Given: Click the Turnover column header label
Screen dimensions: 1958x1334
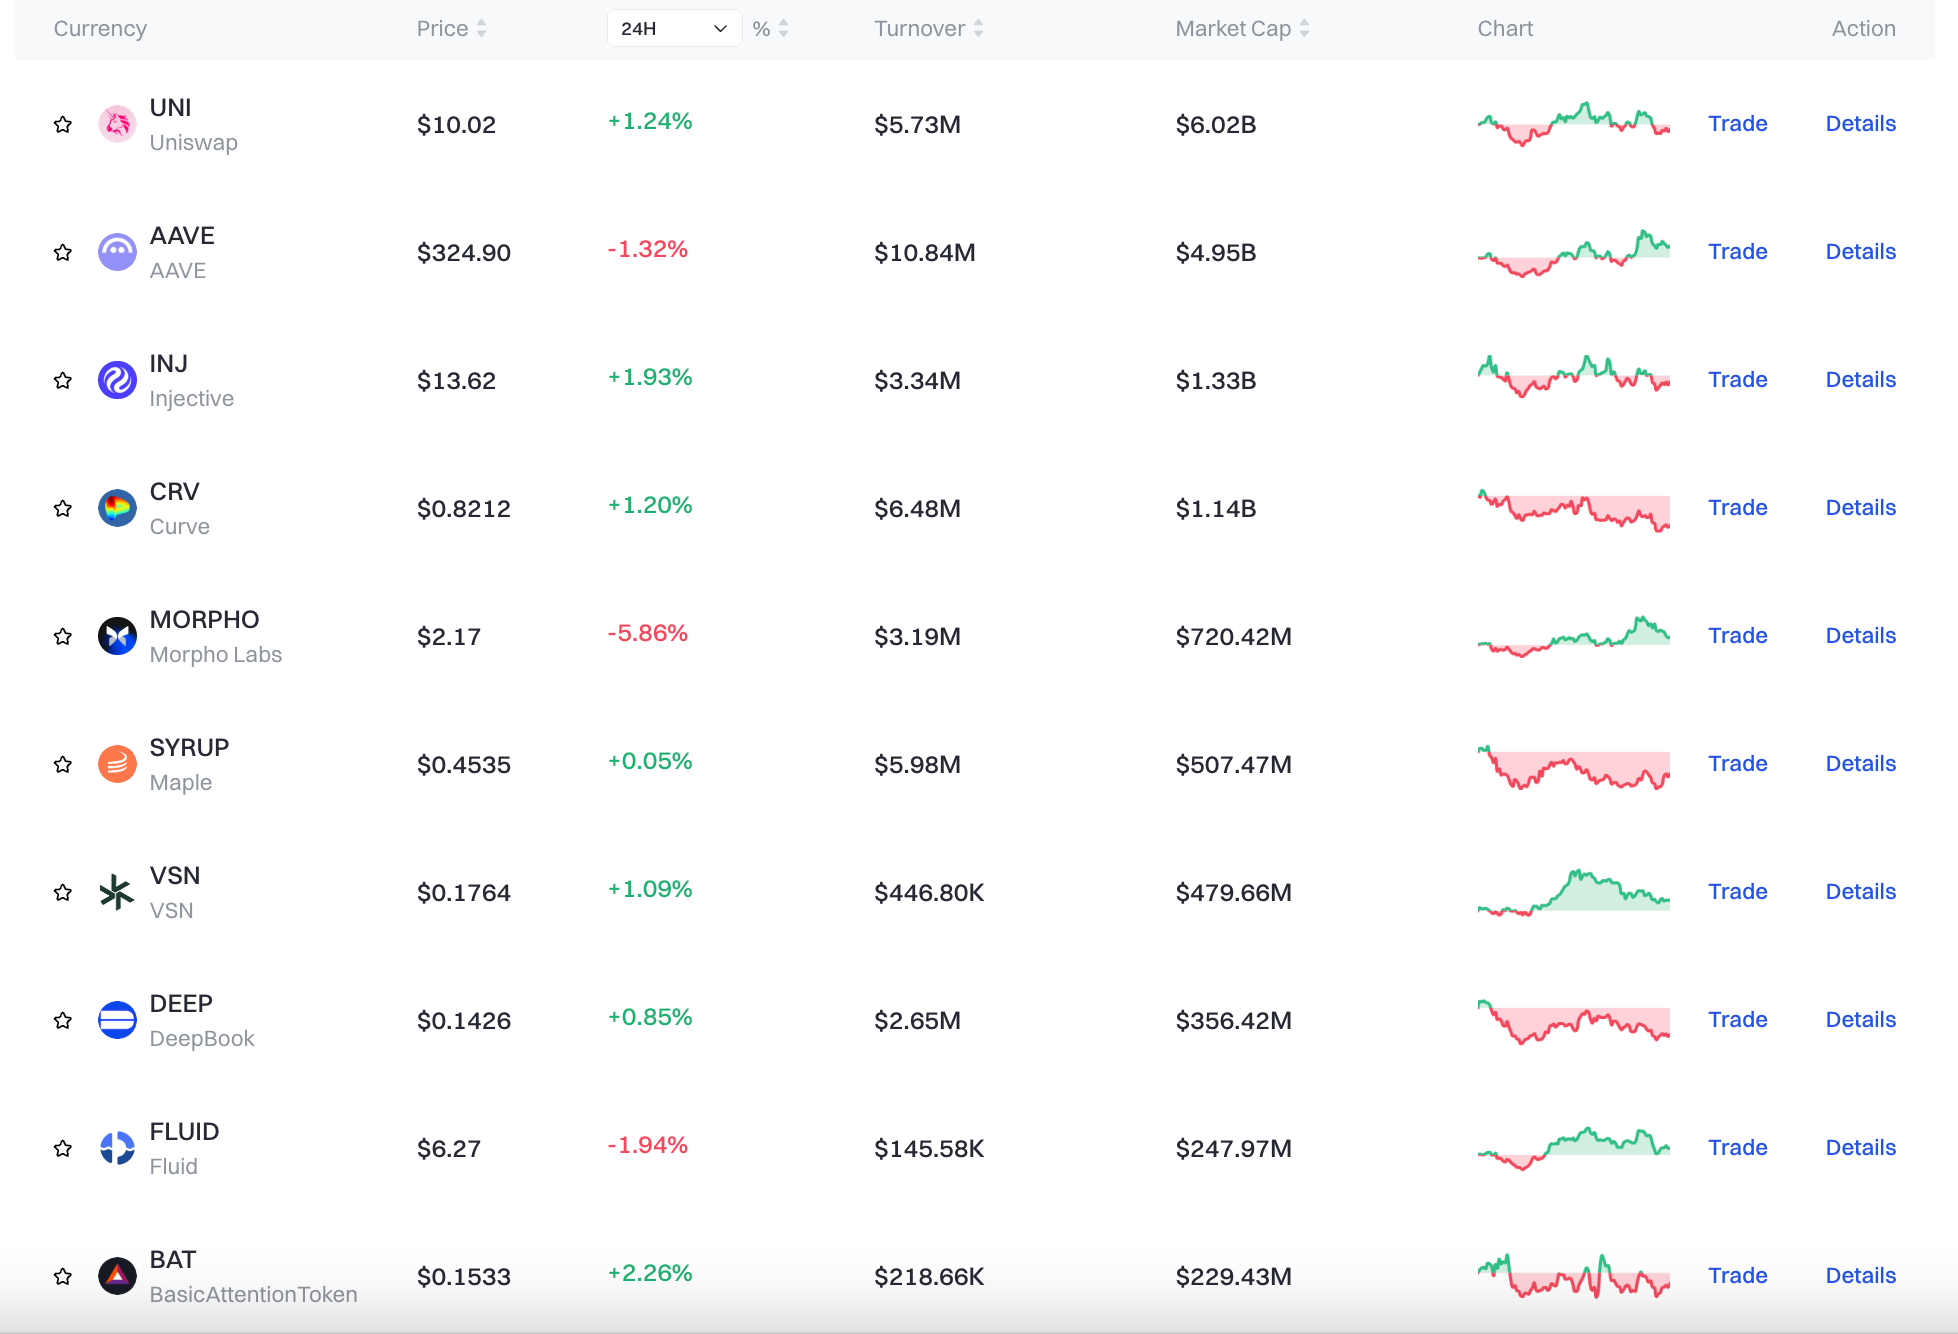Looking at the screenshot, I should click(919, 29).
